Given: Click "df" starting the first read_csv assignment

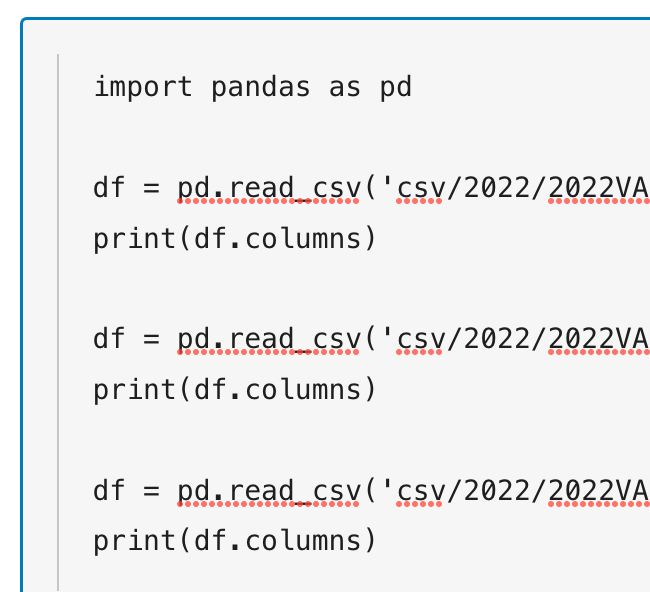Looking at the screenshot, I should click(109, 187).
